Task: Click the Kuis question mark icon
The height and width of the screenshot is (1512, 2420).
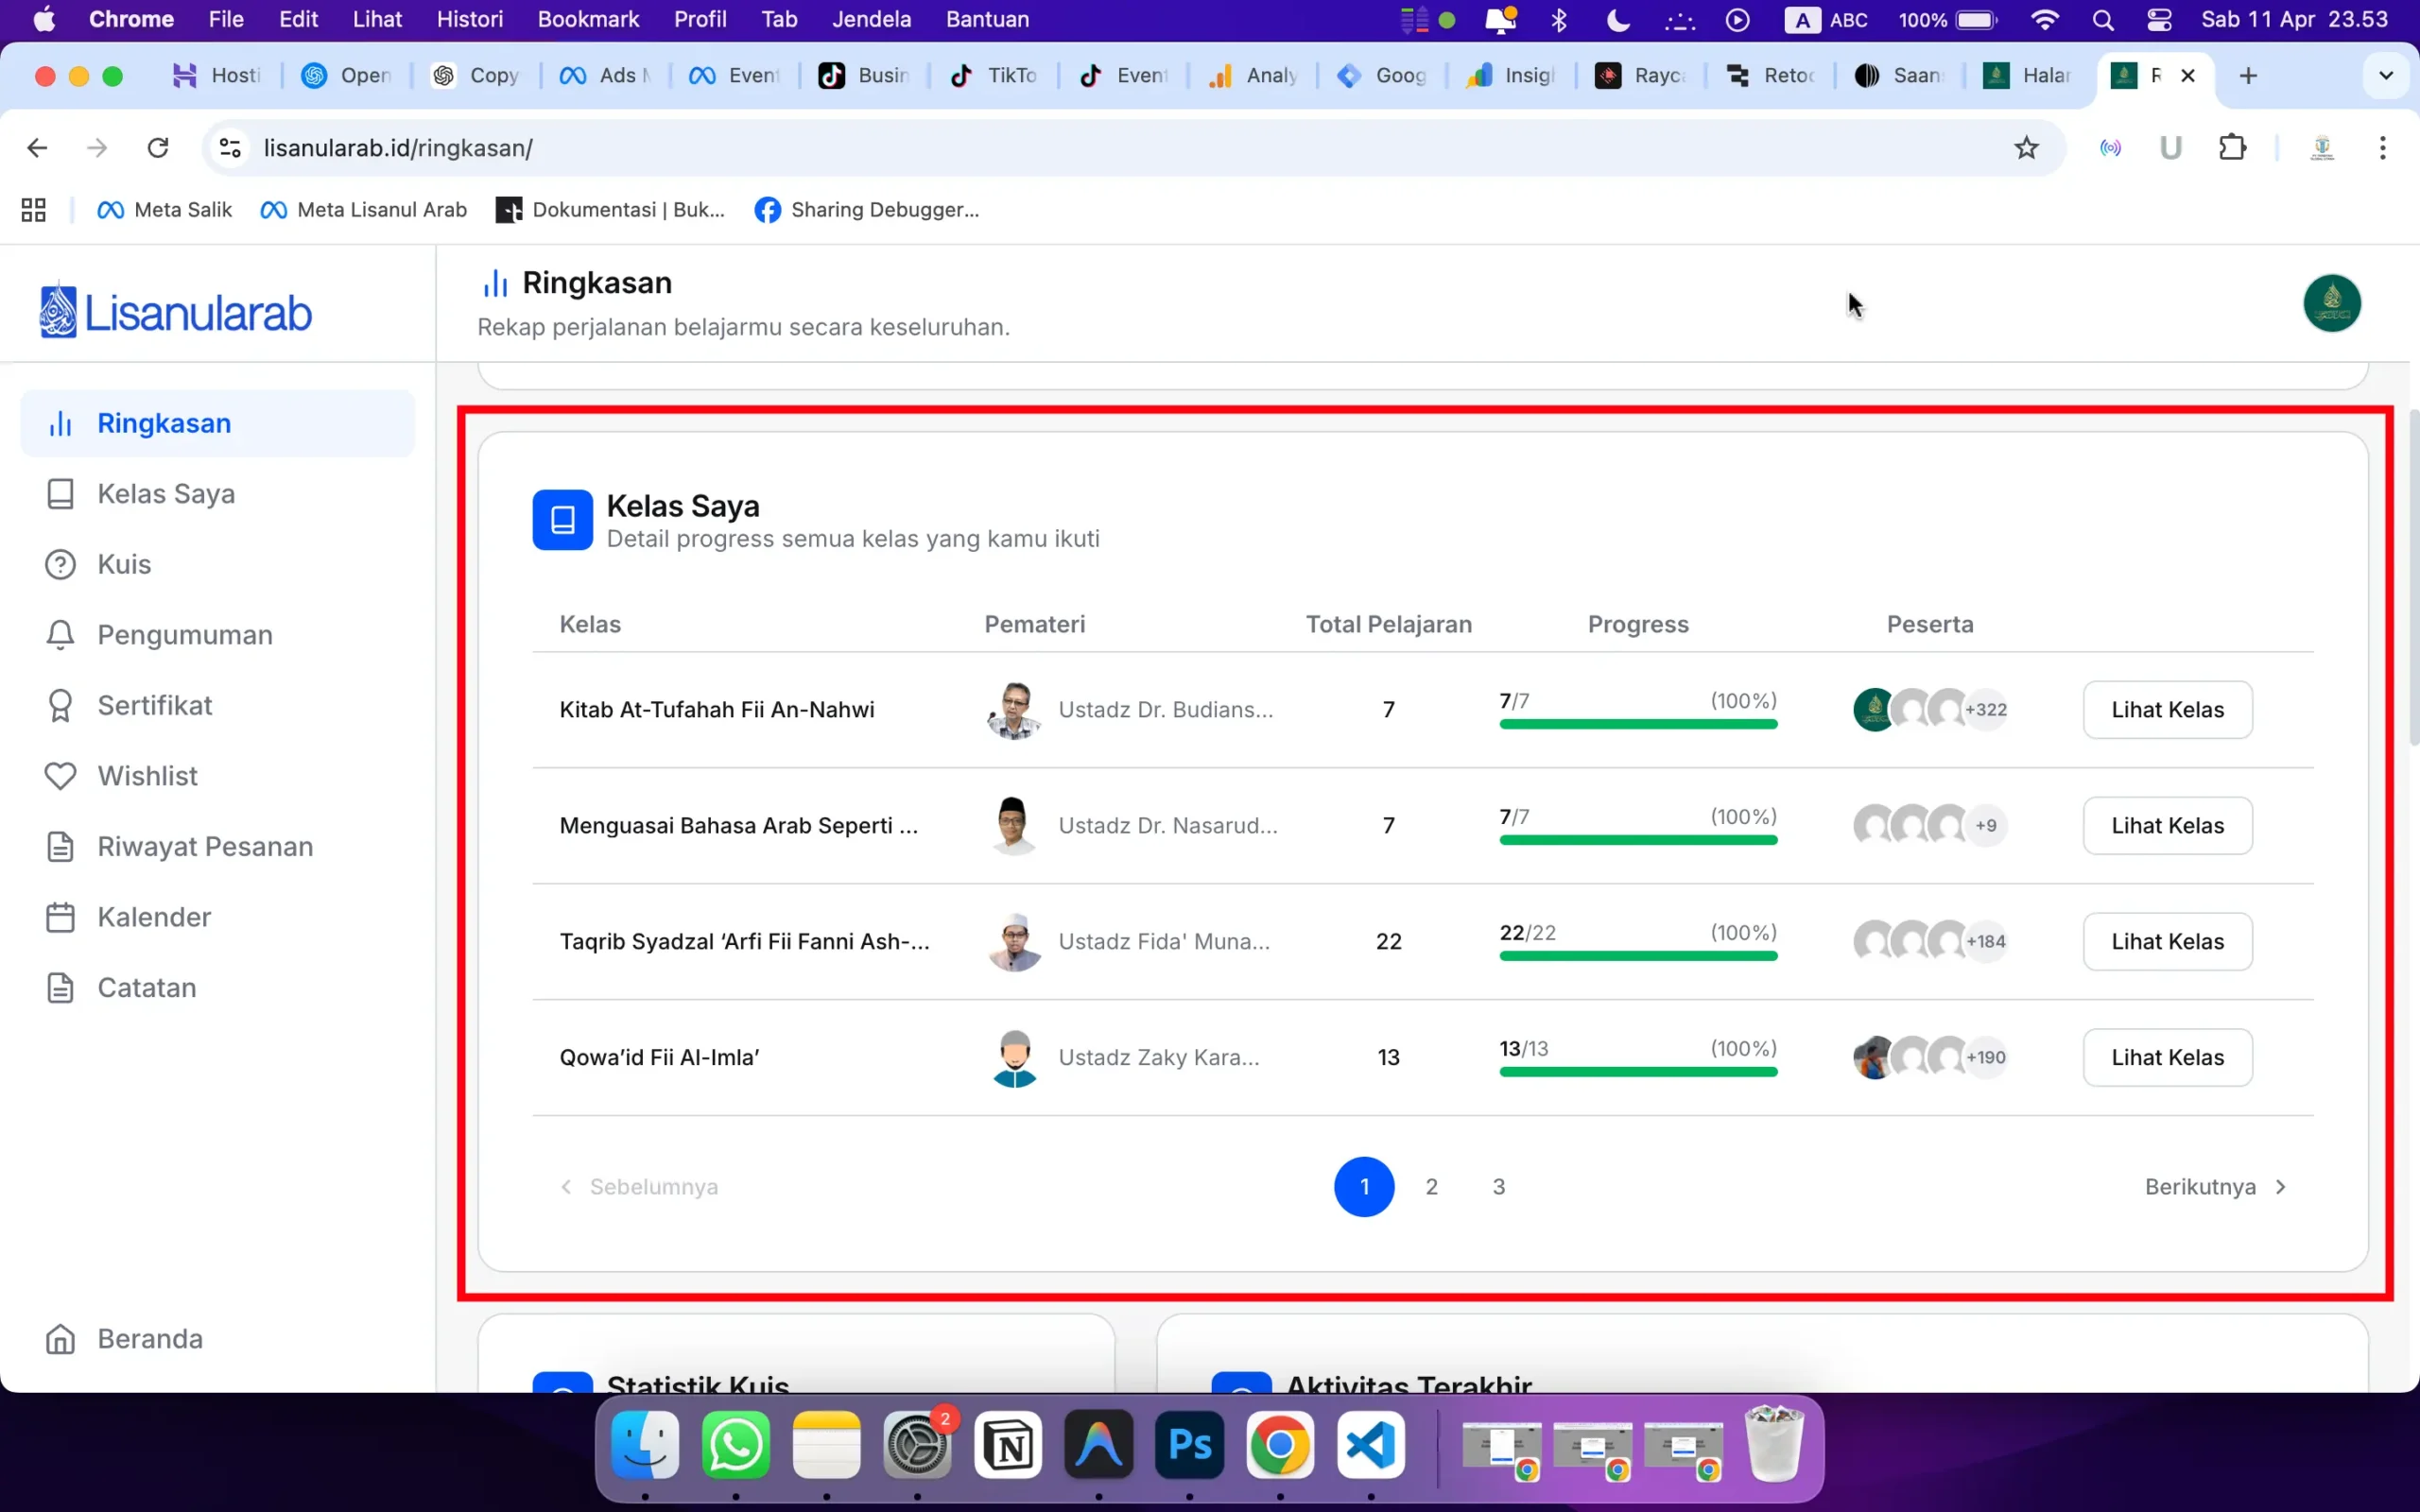Action: [x=60, y=565]
